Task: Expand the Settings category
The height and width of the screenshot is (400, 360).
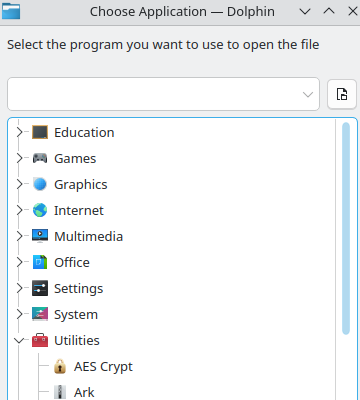Action: coord(19,288)
